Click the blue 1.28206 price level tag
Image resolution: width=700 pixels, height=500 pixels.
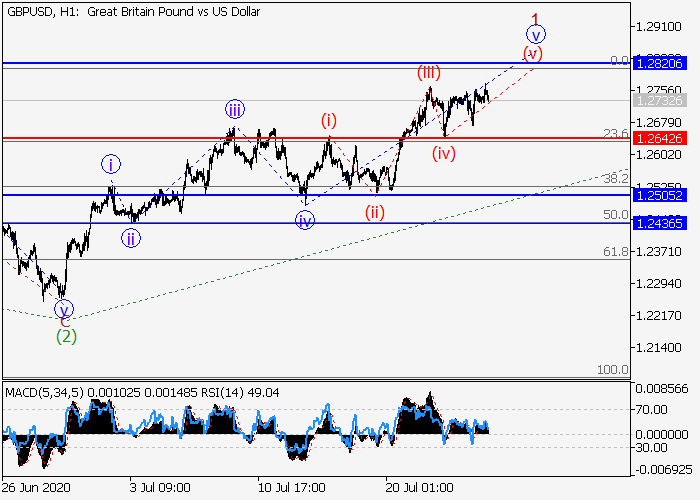tap(663, 64)
